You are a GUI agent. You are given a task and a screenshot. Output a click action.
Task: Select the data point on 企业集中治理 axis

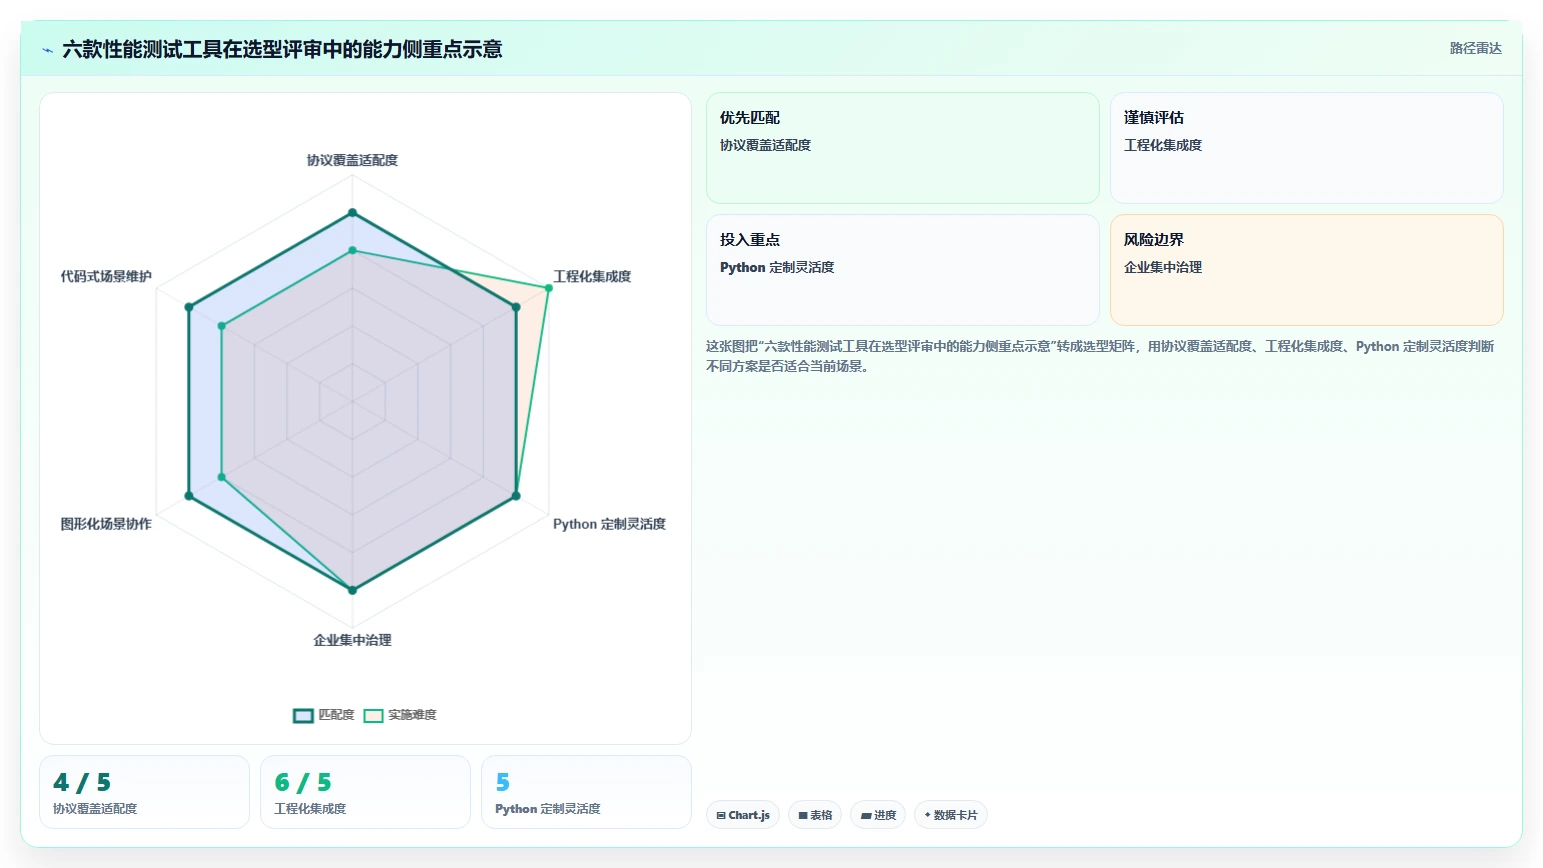coord(352,590)
